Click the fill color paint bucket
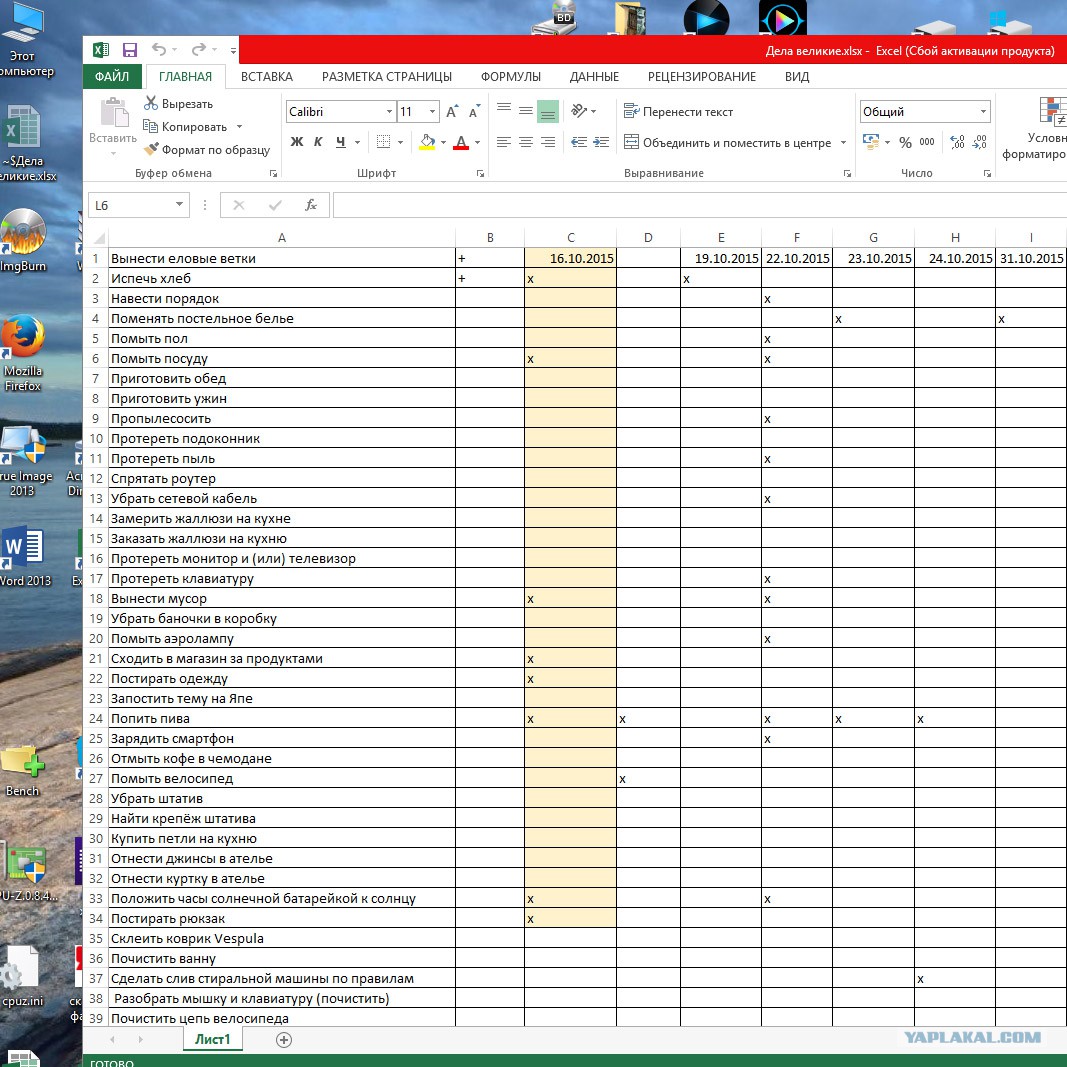The image size is (1067, 1067). point(427,142)
